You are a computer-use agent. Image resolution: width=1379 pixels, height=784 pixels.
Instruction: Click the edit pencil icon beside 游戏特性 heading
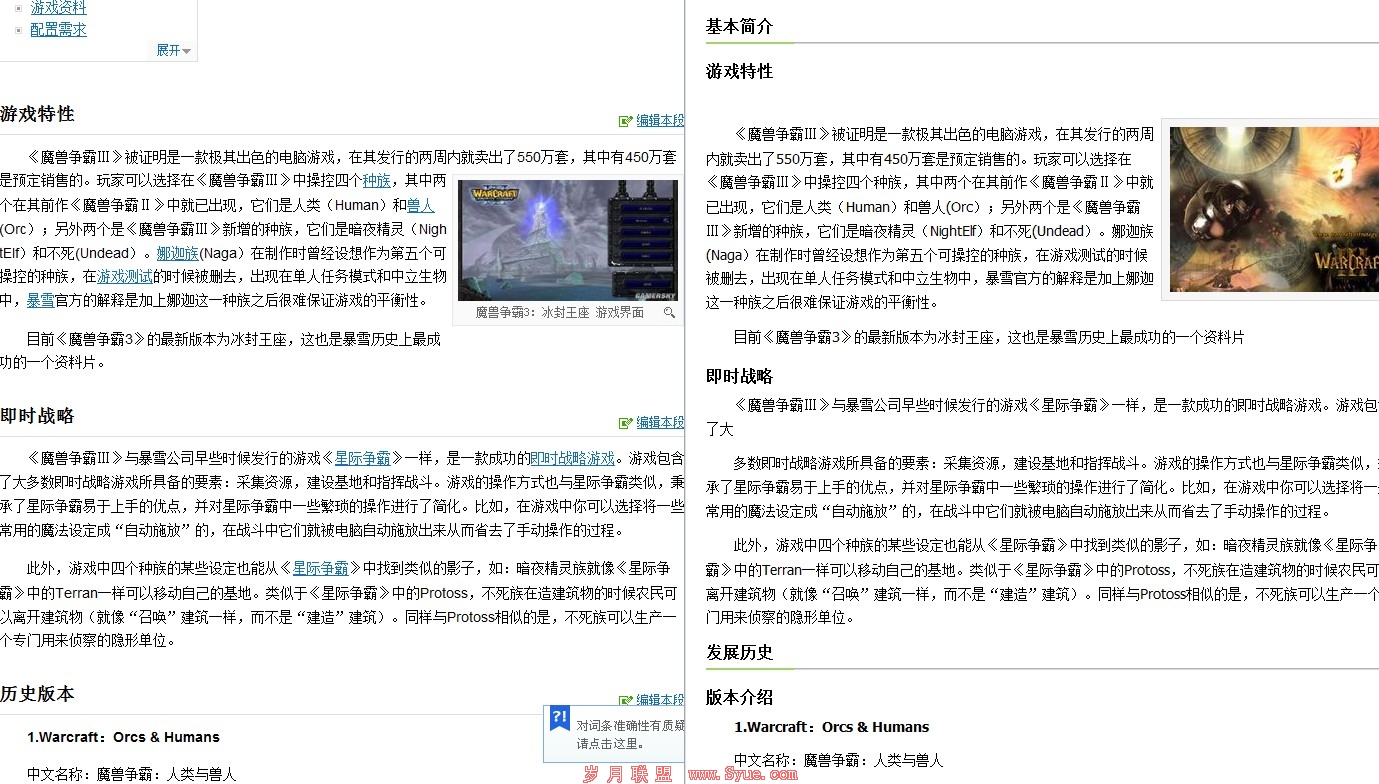(x=626, y=121)
